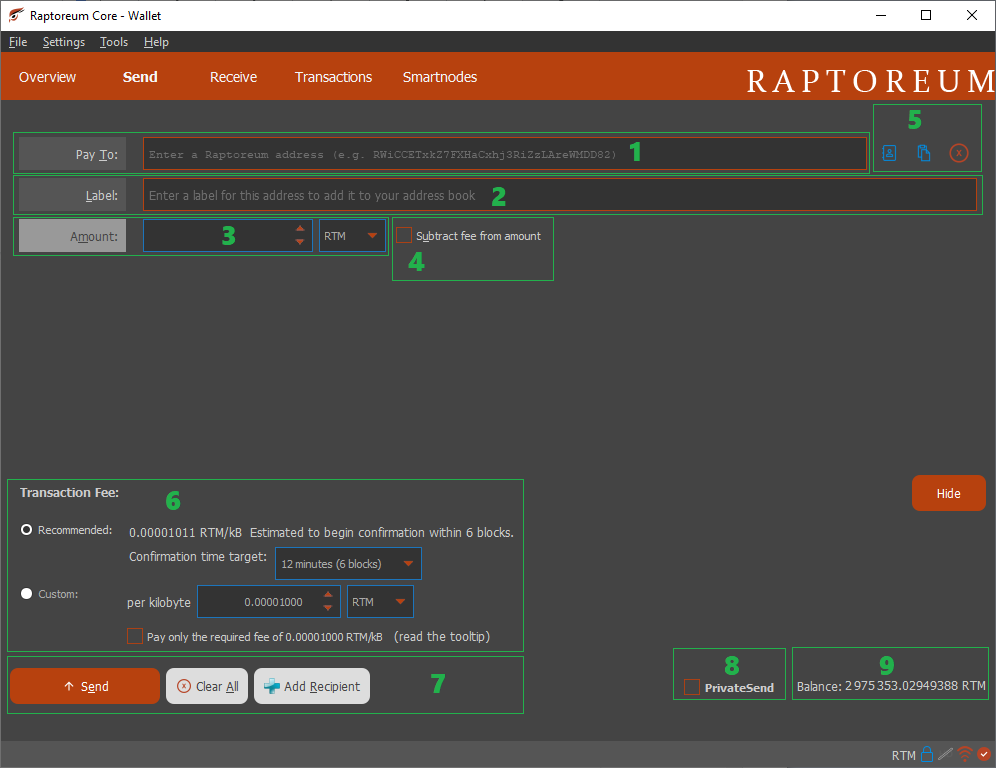Click the network connections icon in status bar
Viewport: 996px width, 768px height.
point(964,754)
